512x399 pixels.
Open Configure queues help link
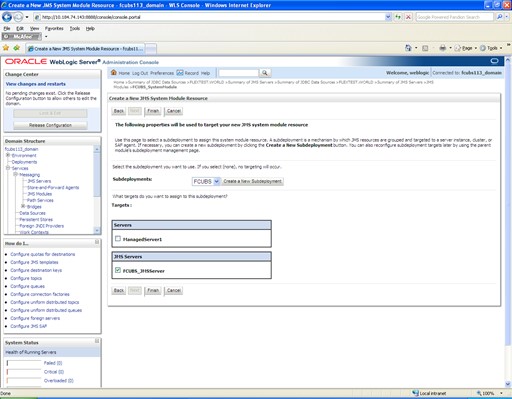point(27,286)
